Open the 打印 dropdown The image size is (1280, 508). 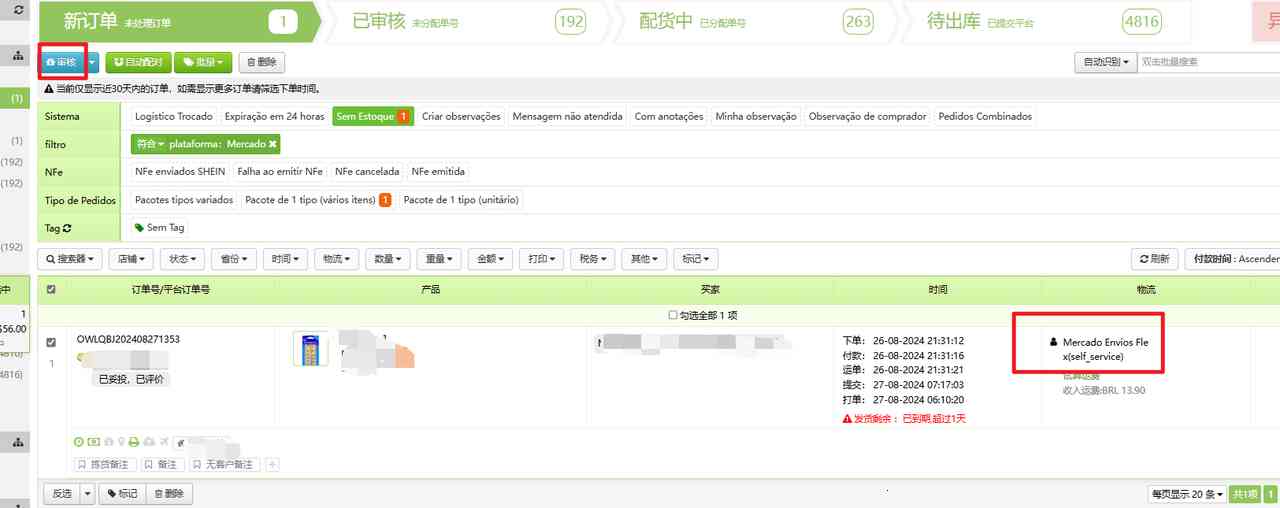pyautogui.click(x=542, y=259)
